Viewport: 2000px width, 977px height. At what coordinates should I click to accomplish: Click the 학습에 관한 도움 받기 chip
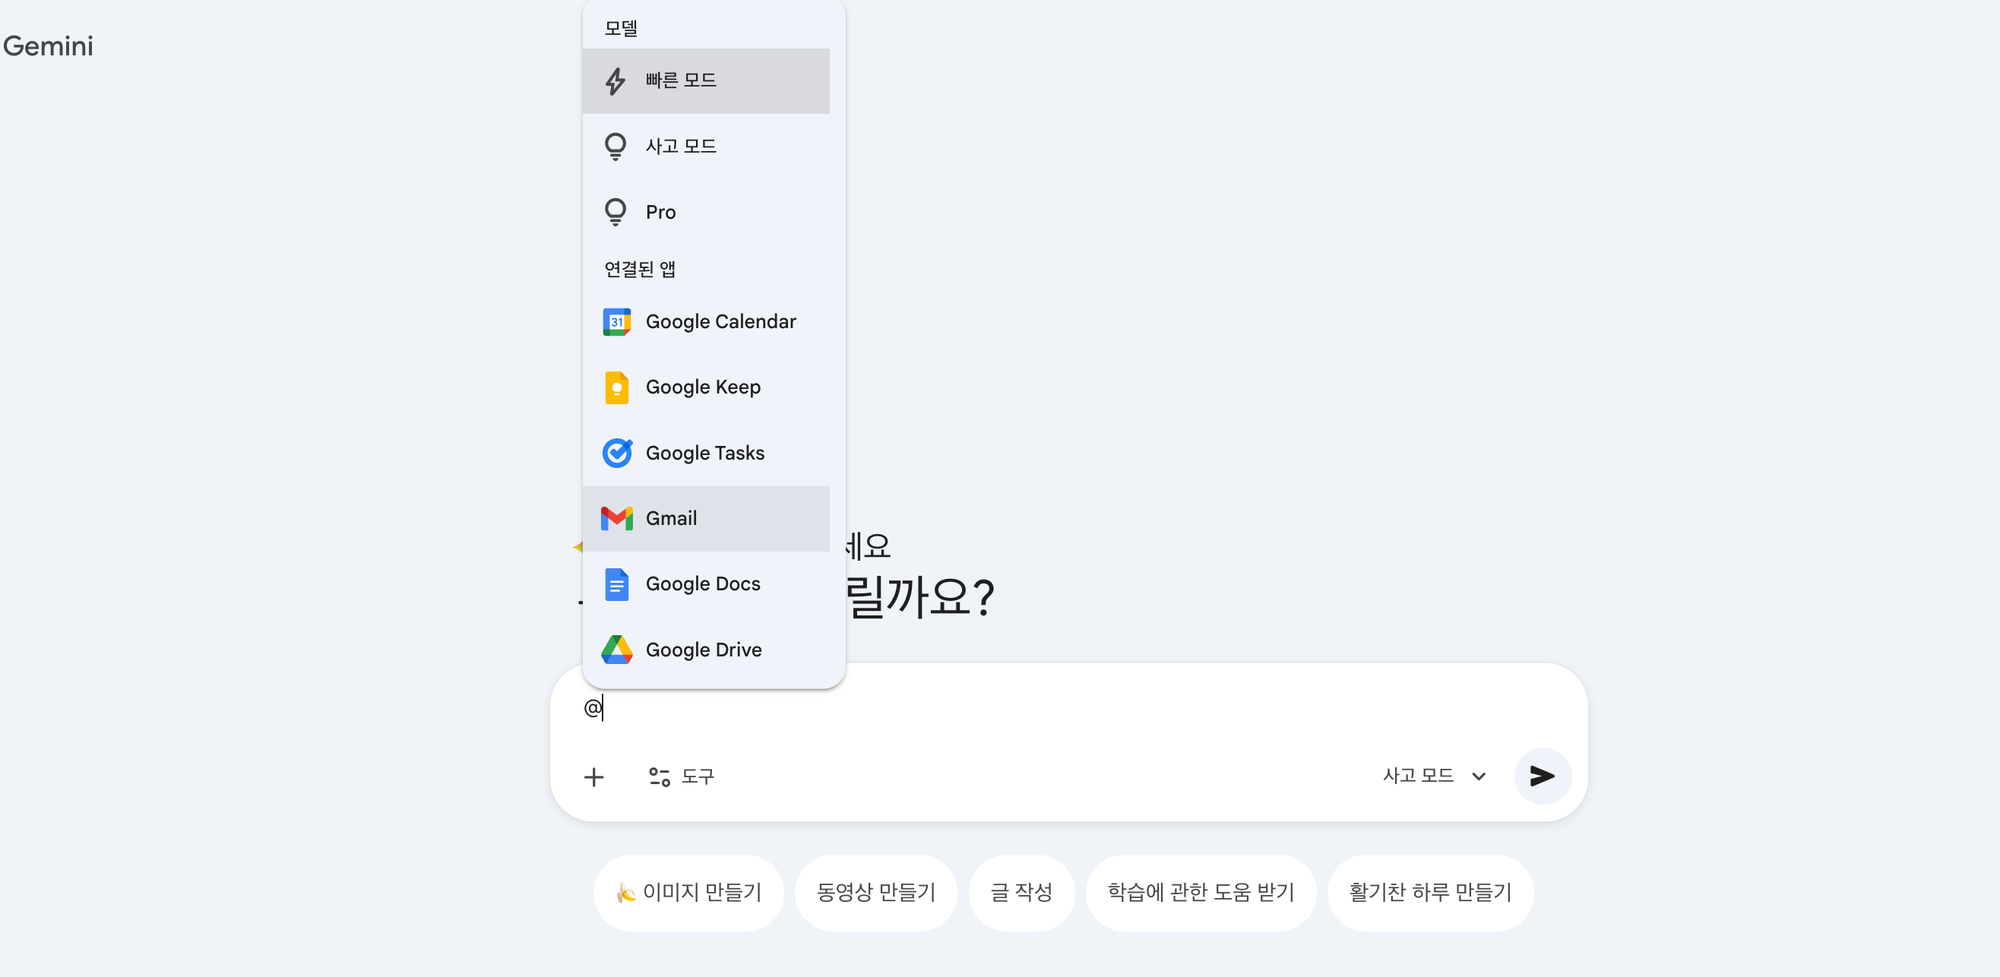(1201, 892)
